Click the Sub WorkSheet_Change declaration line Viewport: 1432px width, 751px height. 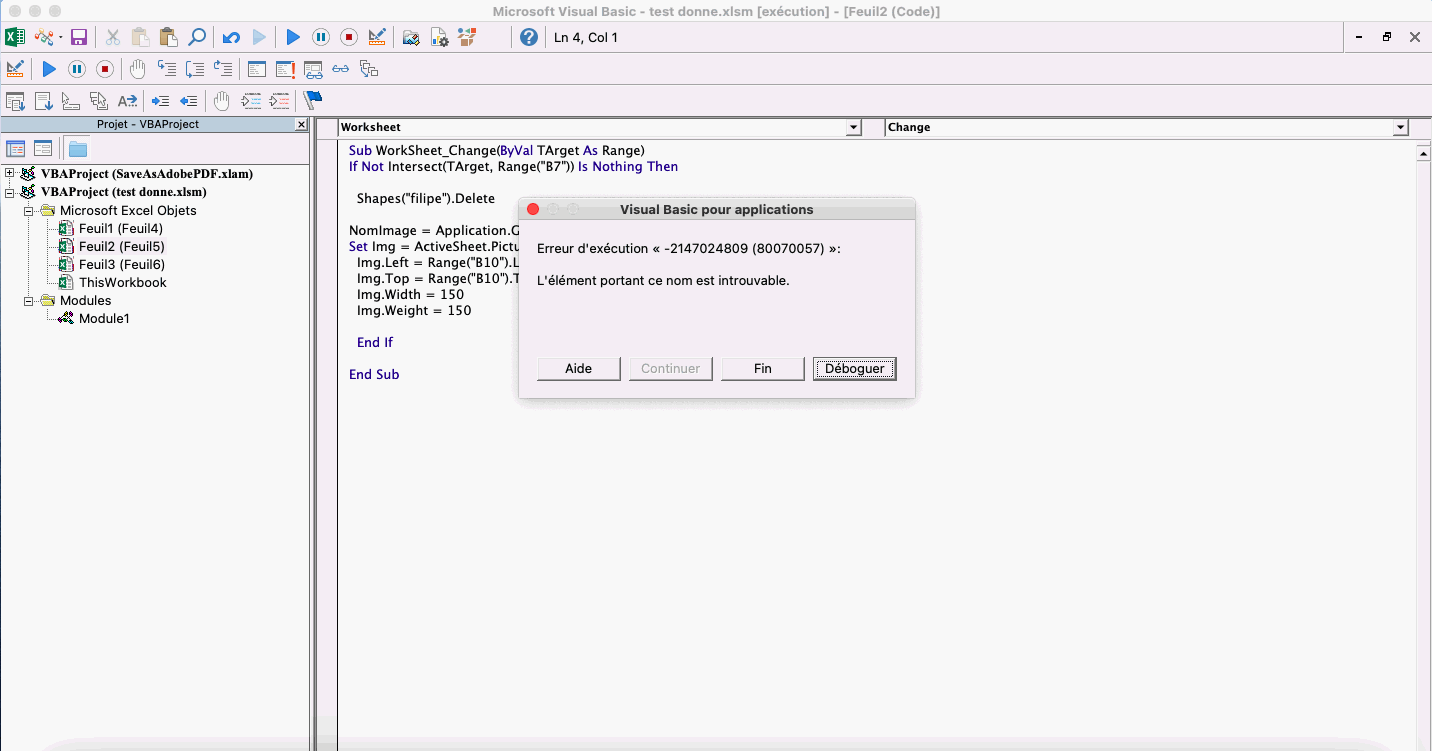pyautogui.click(x=497, y=150)
